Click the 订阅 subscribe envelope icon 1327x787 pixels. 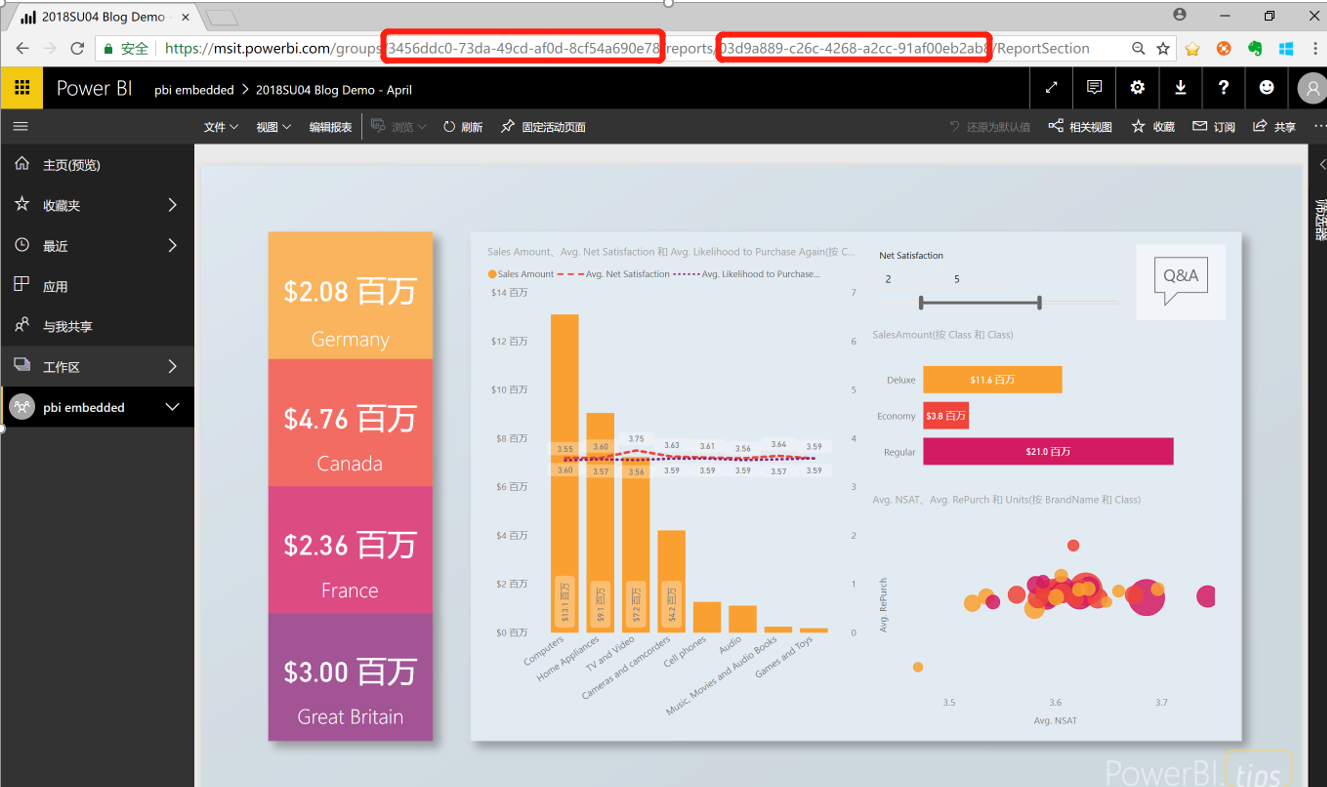pyautogui.click(x=1212, y=127)
